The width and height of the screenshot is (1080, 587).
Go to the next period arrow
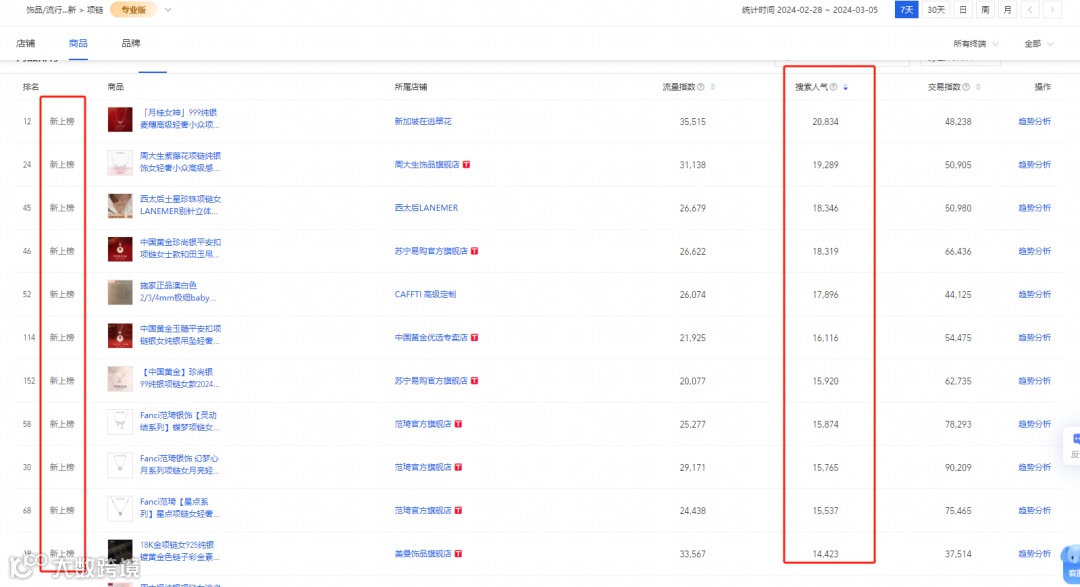click(x=1052, y=10)
